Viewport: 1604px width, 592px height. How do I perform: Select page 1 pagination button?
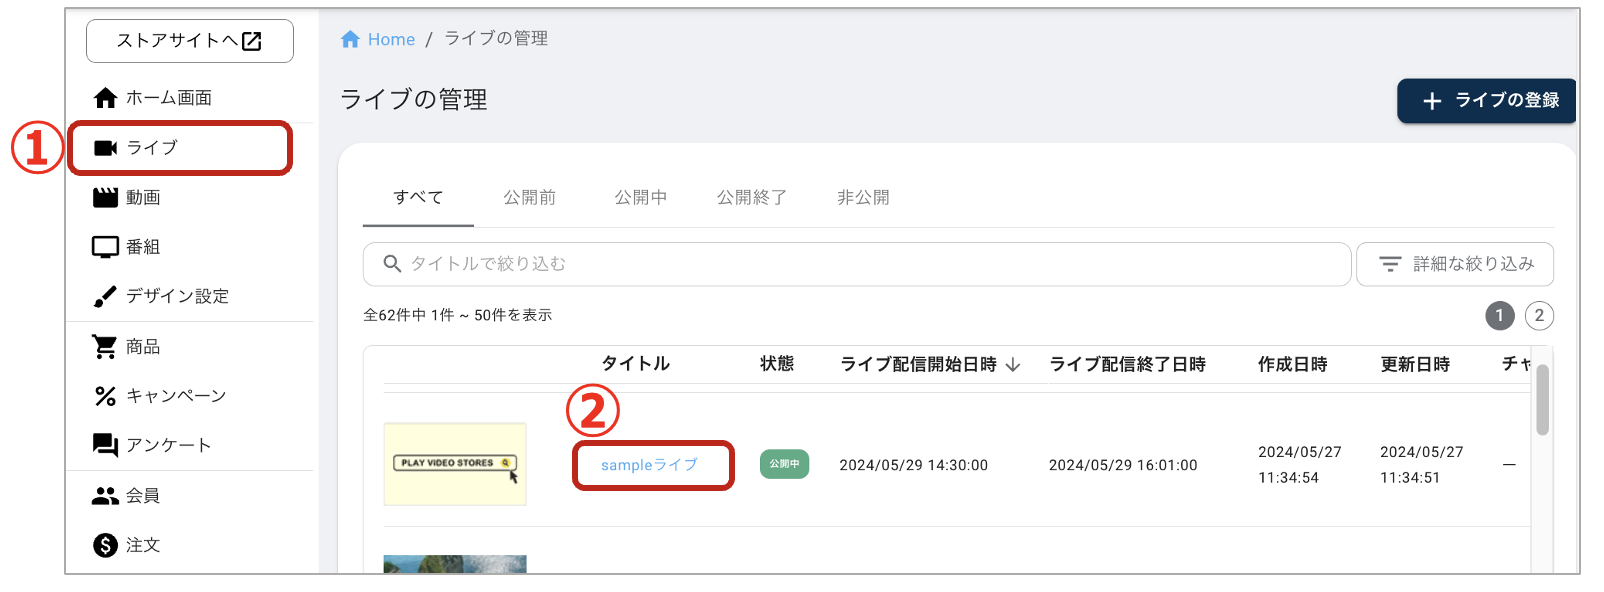(1499, 315)
